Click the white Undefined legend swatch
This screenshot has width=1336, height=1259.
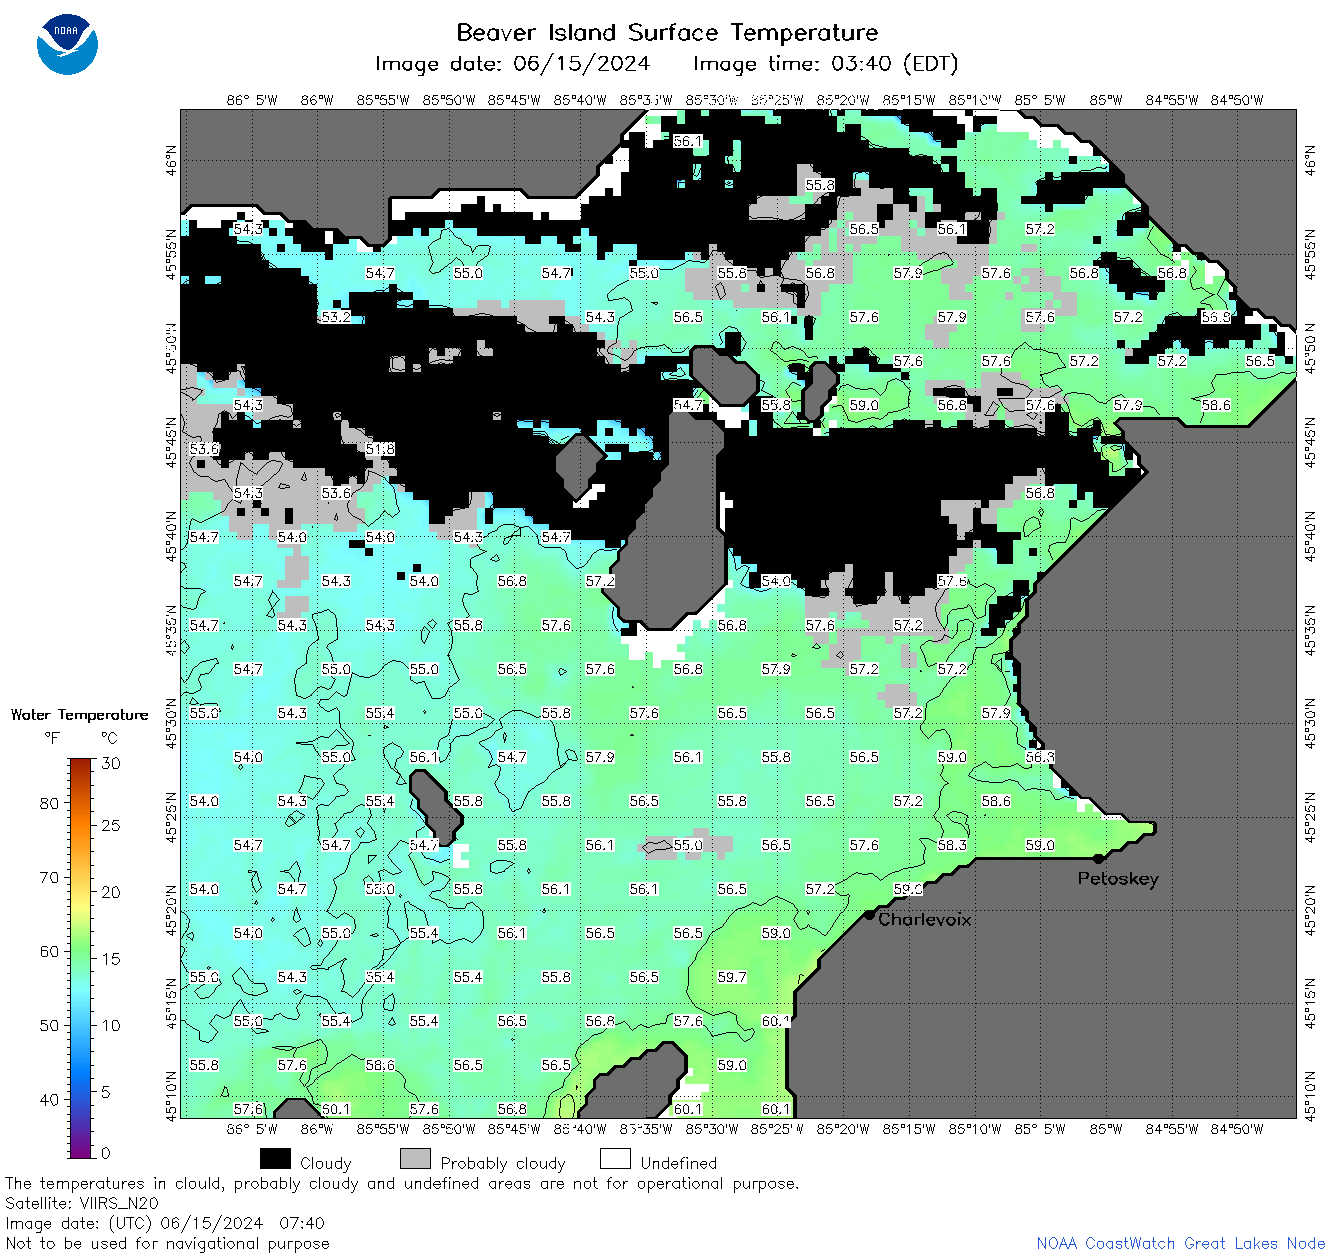coord(615,1159)
